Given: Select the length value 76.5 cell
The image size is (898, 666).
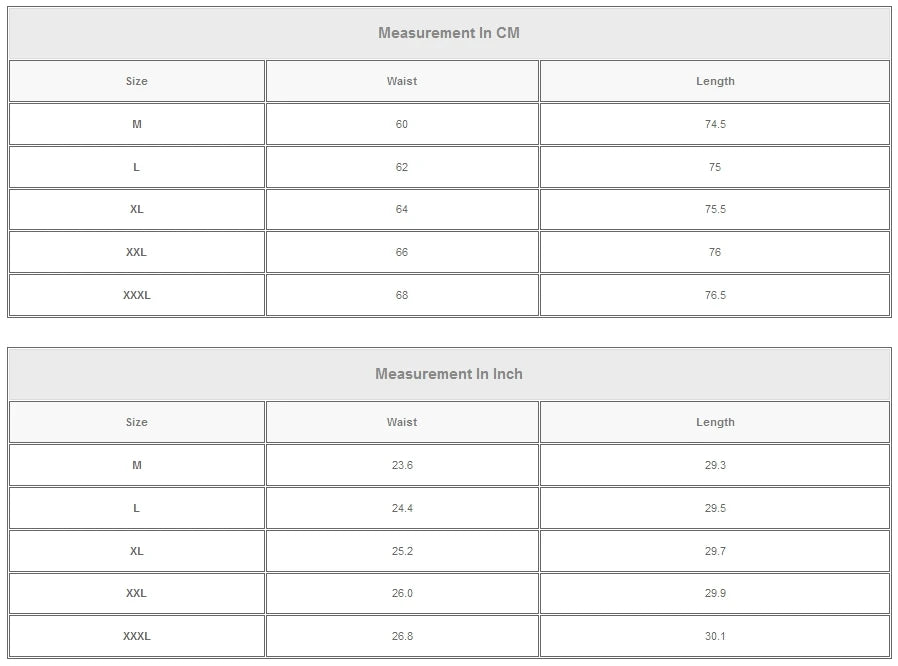Looking at the screenshot, I should click(x=715, y=295).
